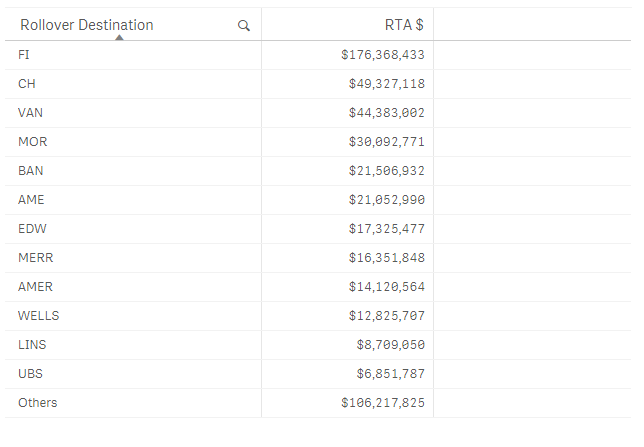Open search for Rollover Destination column
The height and width of the screenshot is (447, 644).
(244, 26)
